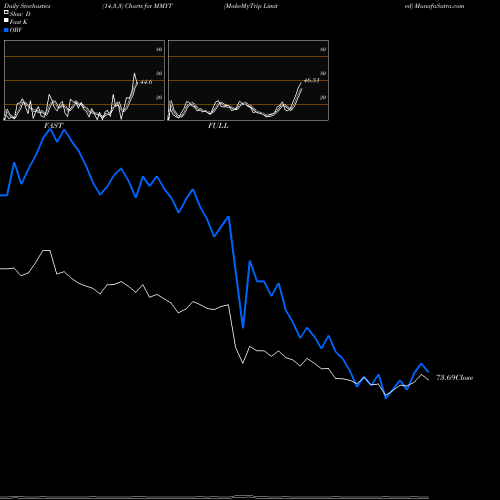The width and height of the screenshot is (500, 500).
Task: Click the MakeMyTrip company name text
Action: [x=251, y=6]
